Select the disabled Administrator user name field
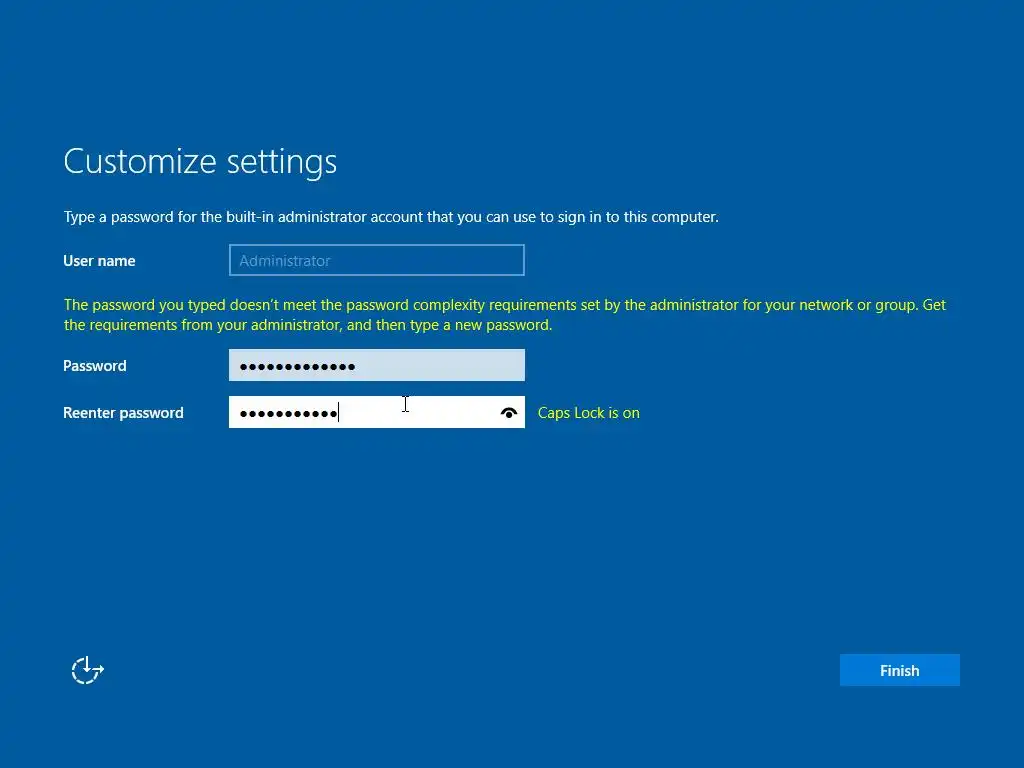This screenshot has width=1024, height=768. pyautogui.click(x=377, y=260)
